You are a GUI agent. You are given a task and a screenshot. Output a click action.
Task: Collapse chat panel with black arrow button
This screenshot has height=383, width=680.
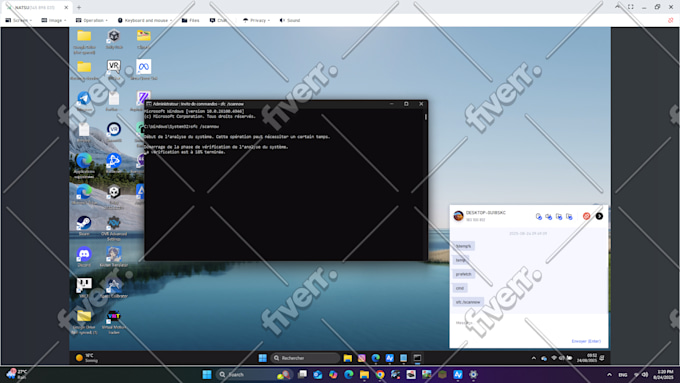[x=599, y=216]
